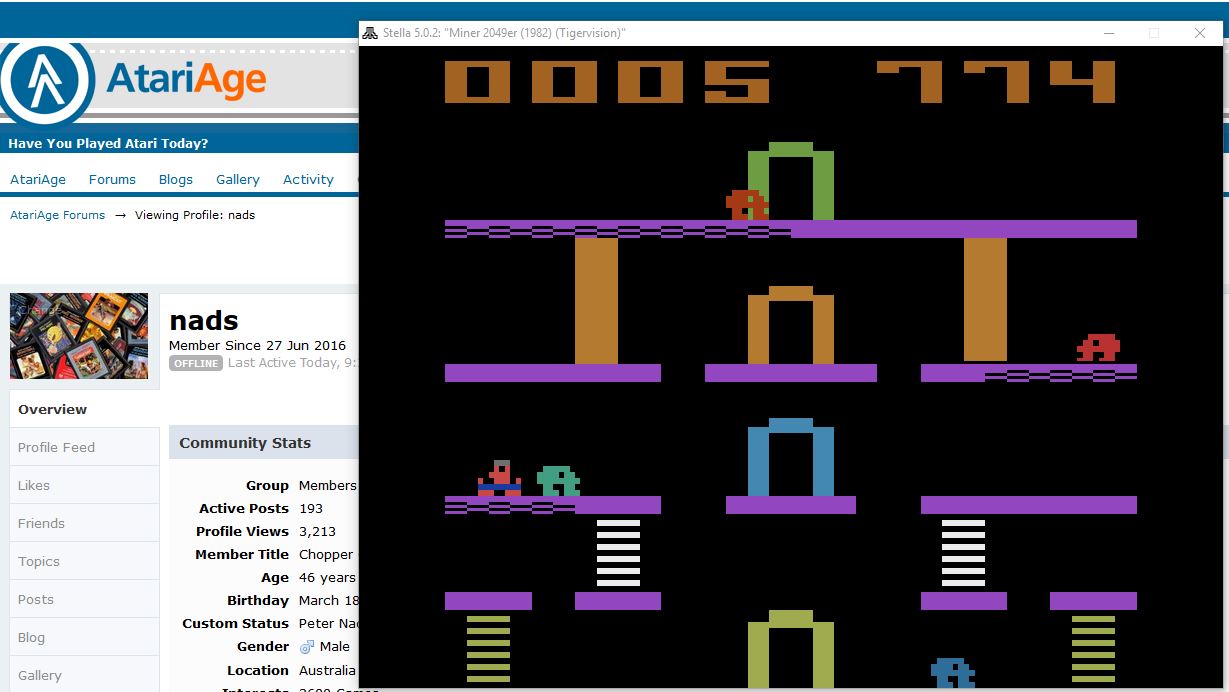Open the AtariAge navigation tab

(x=38, y=180)
